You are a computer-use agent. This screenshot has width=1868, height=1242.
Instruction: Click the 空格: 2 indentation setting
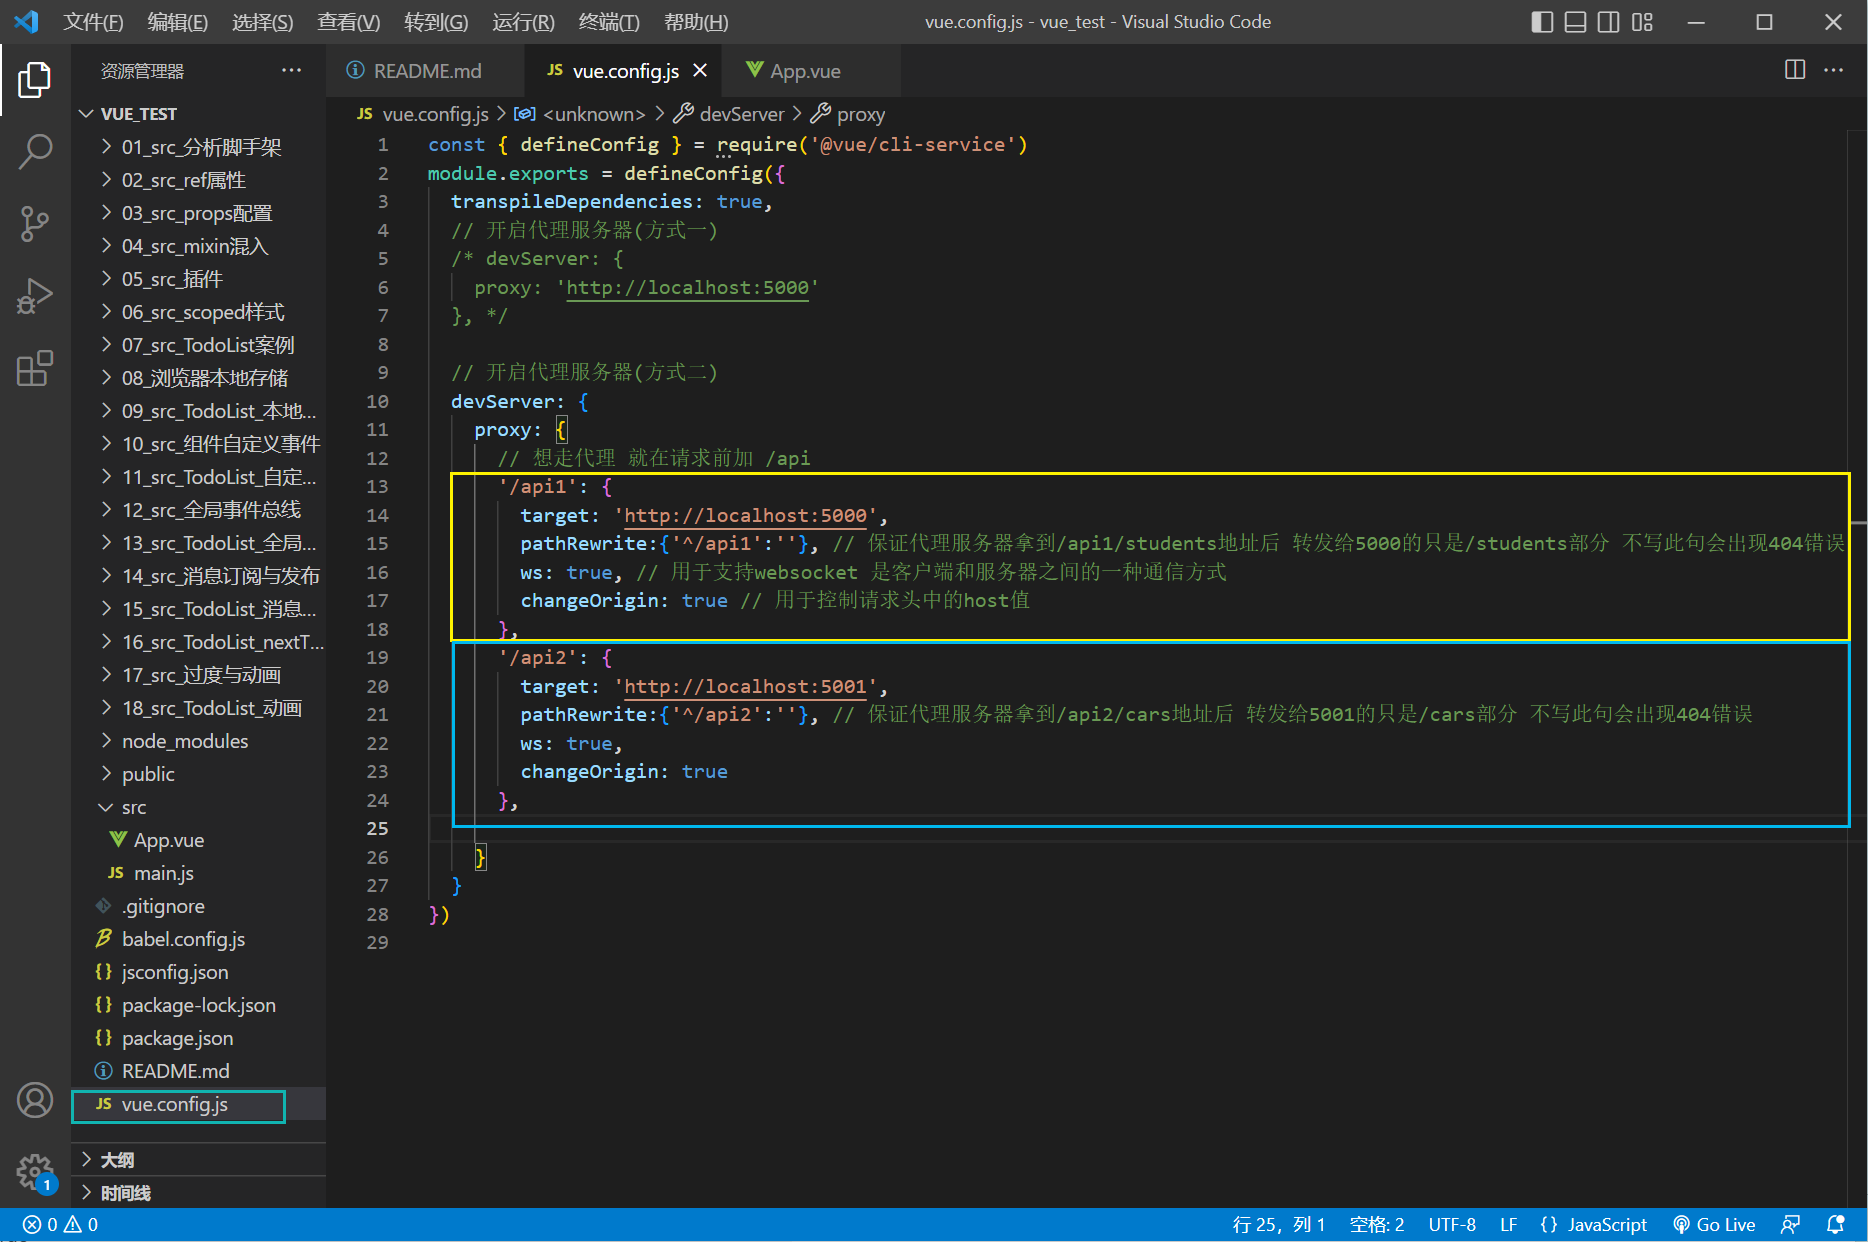1377,1225
